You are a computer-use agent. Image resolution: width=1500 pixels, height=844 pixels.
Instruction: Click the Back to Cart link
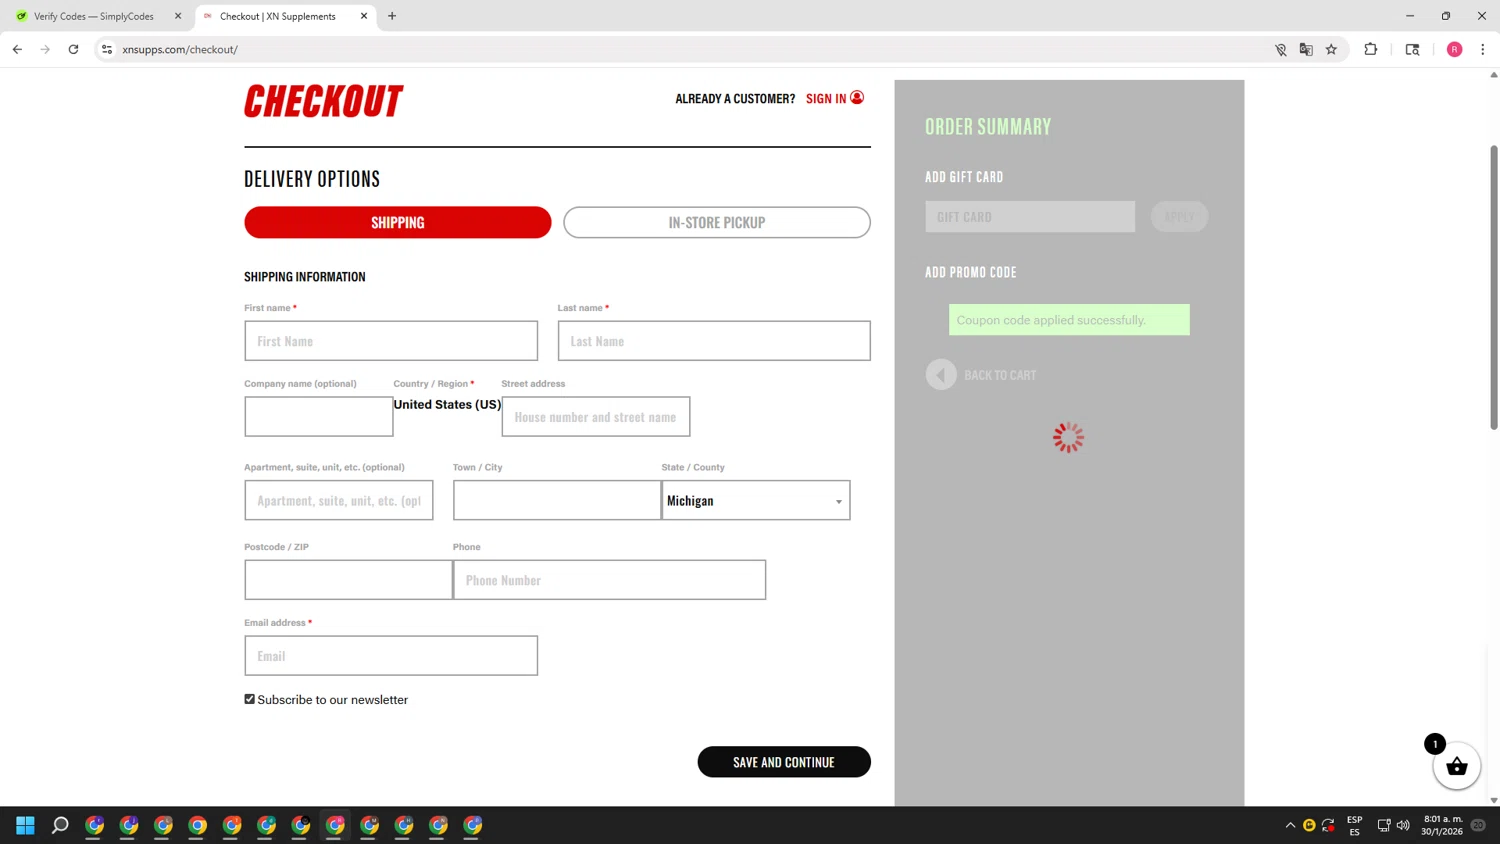1000,375
